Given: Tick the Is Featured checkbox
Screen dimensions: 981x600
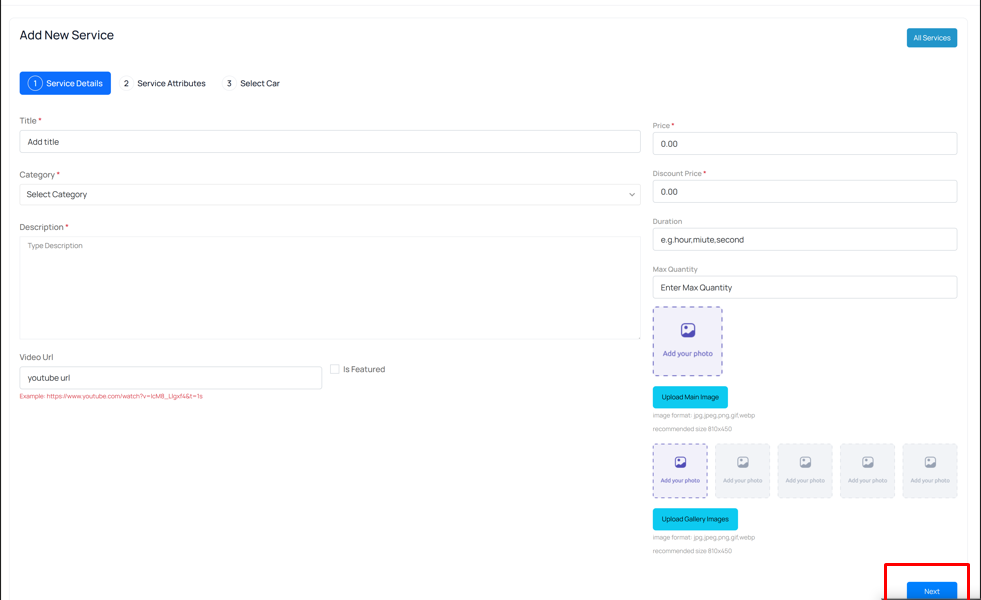Looking at the screenshot, I should [335, 369].
